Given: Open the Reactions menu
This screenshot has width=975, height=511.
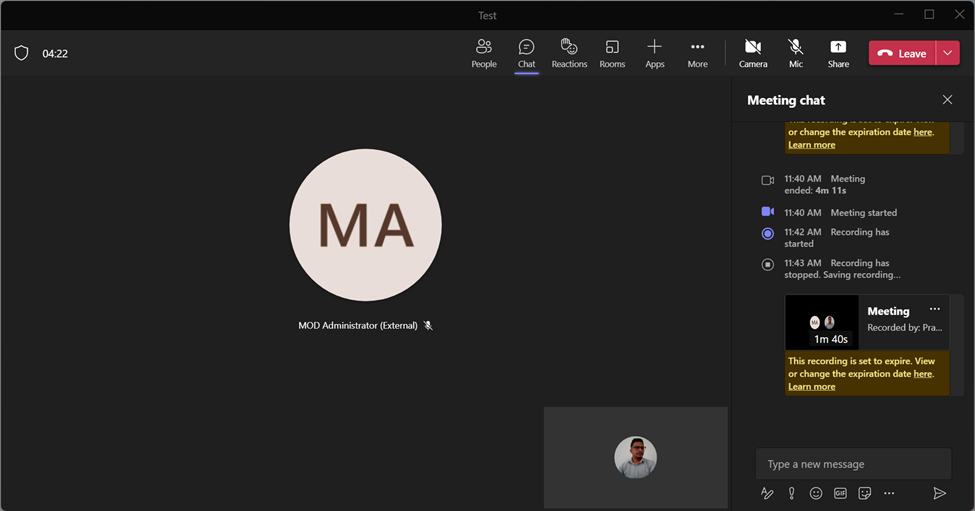Looking at the screenshot, I should pyautogui.click(x=569, y=53).
